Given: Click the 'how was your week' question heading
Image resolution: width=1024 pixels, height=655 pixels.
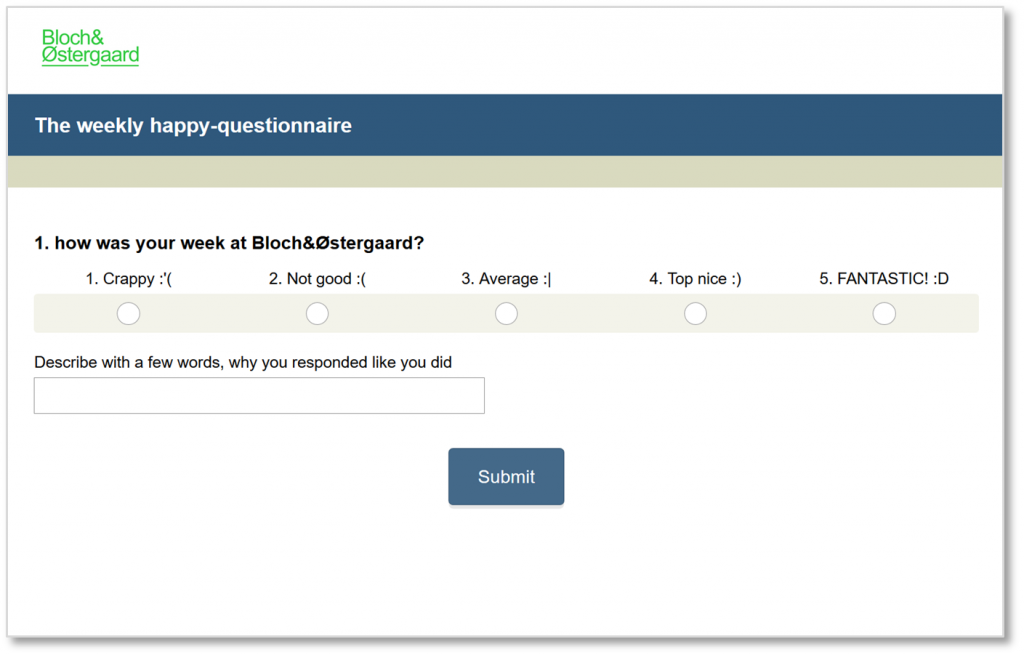Looking at the screenshot, I should pyautogui.click(x=229, y=243).
